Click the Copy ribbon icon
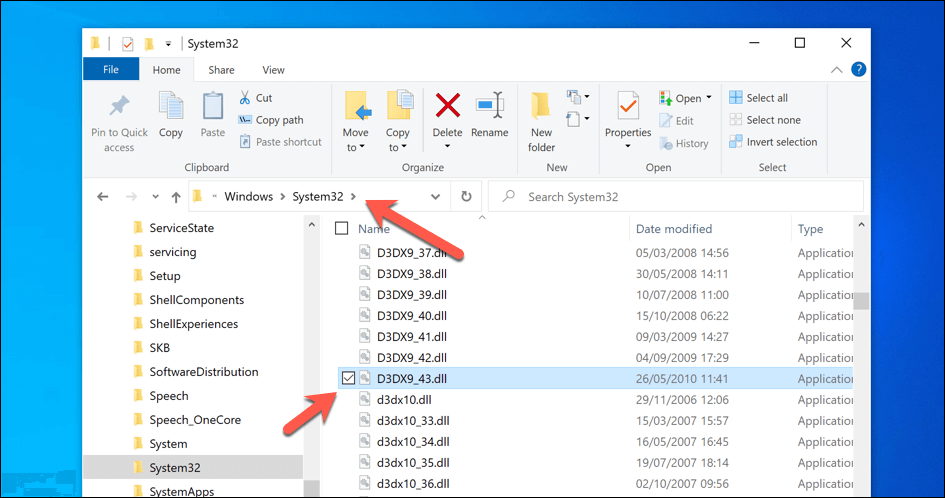The image size is (945, 498). (171, 107)
